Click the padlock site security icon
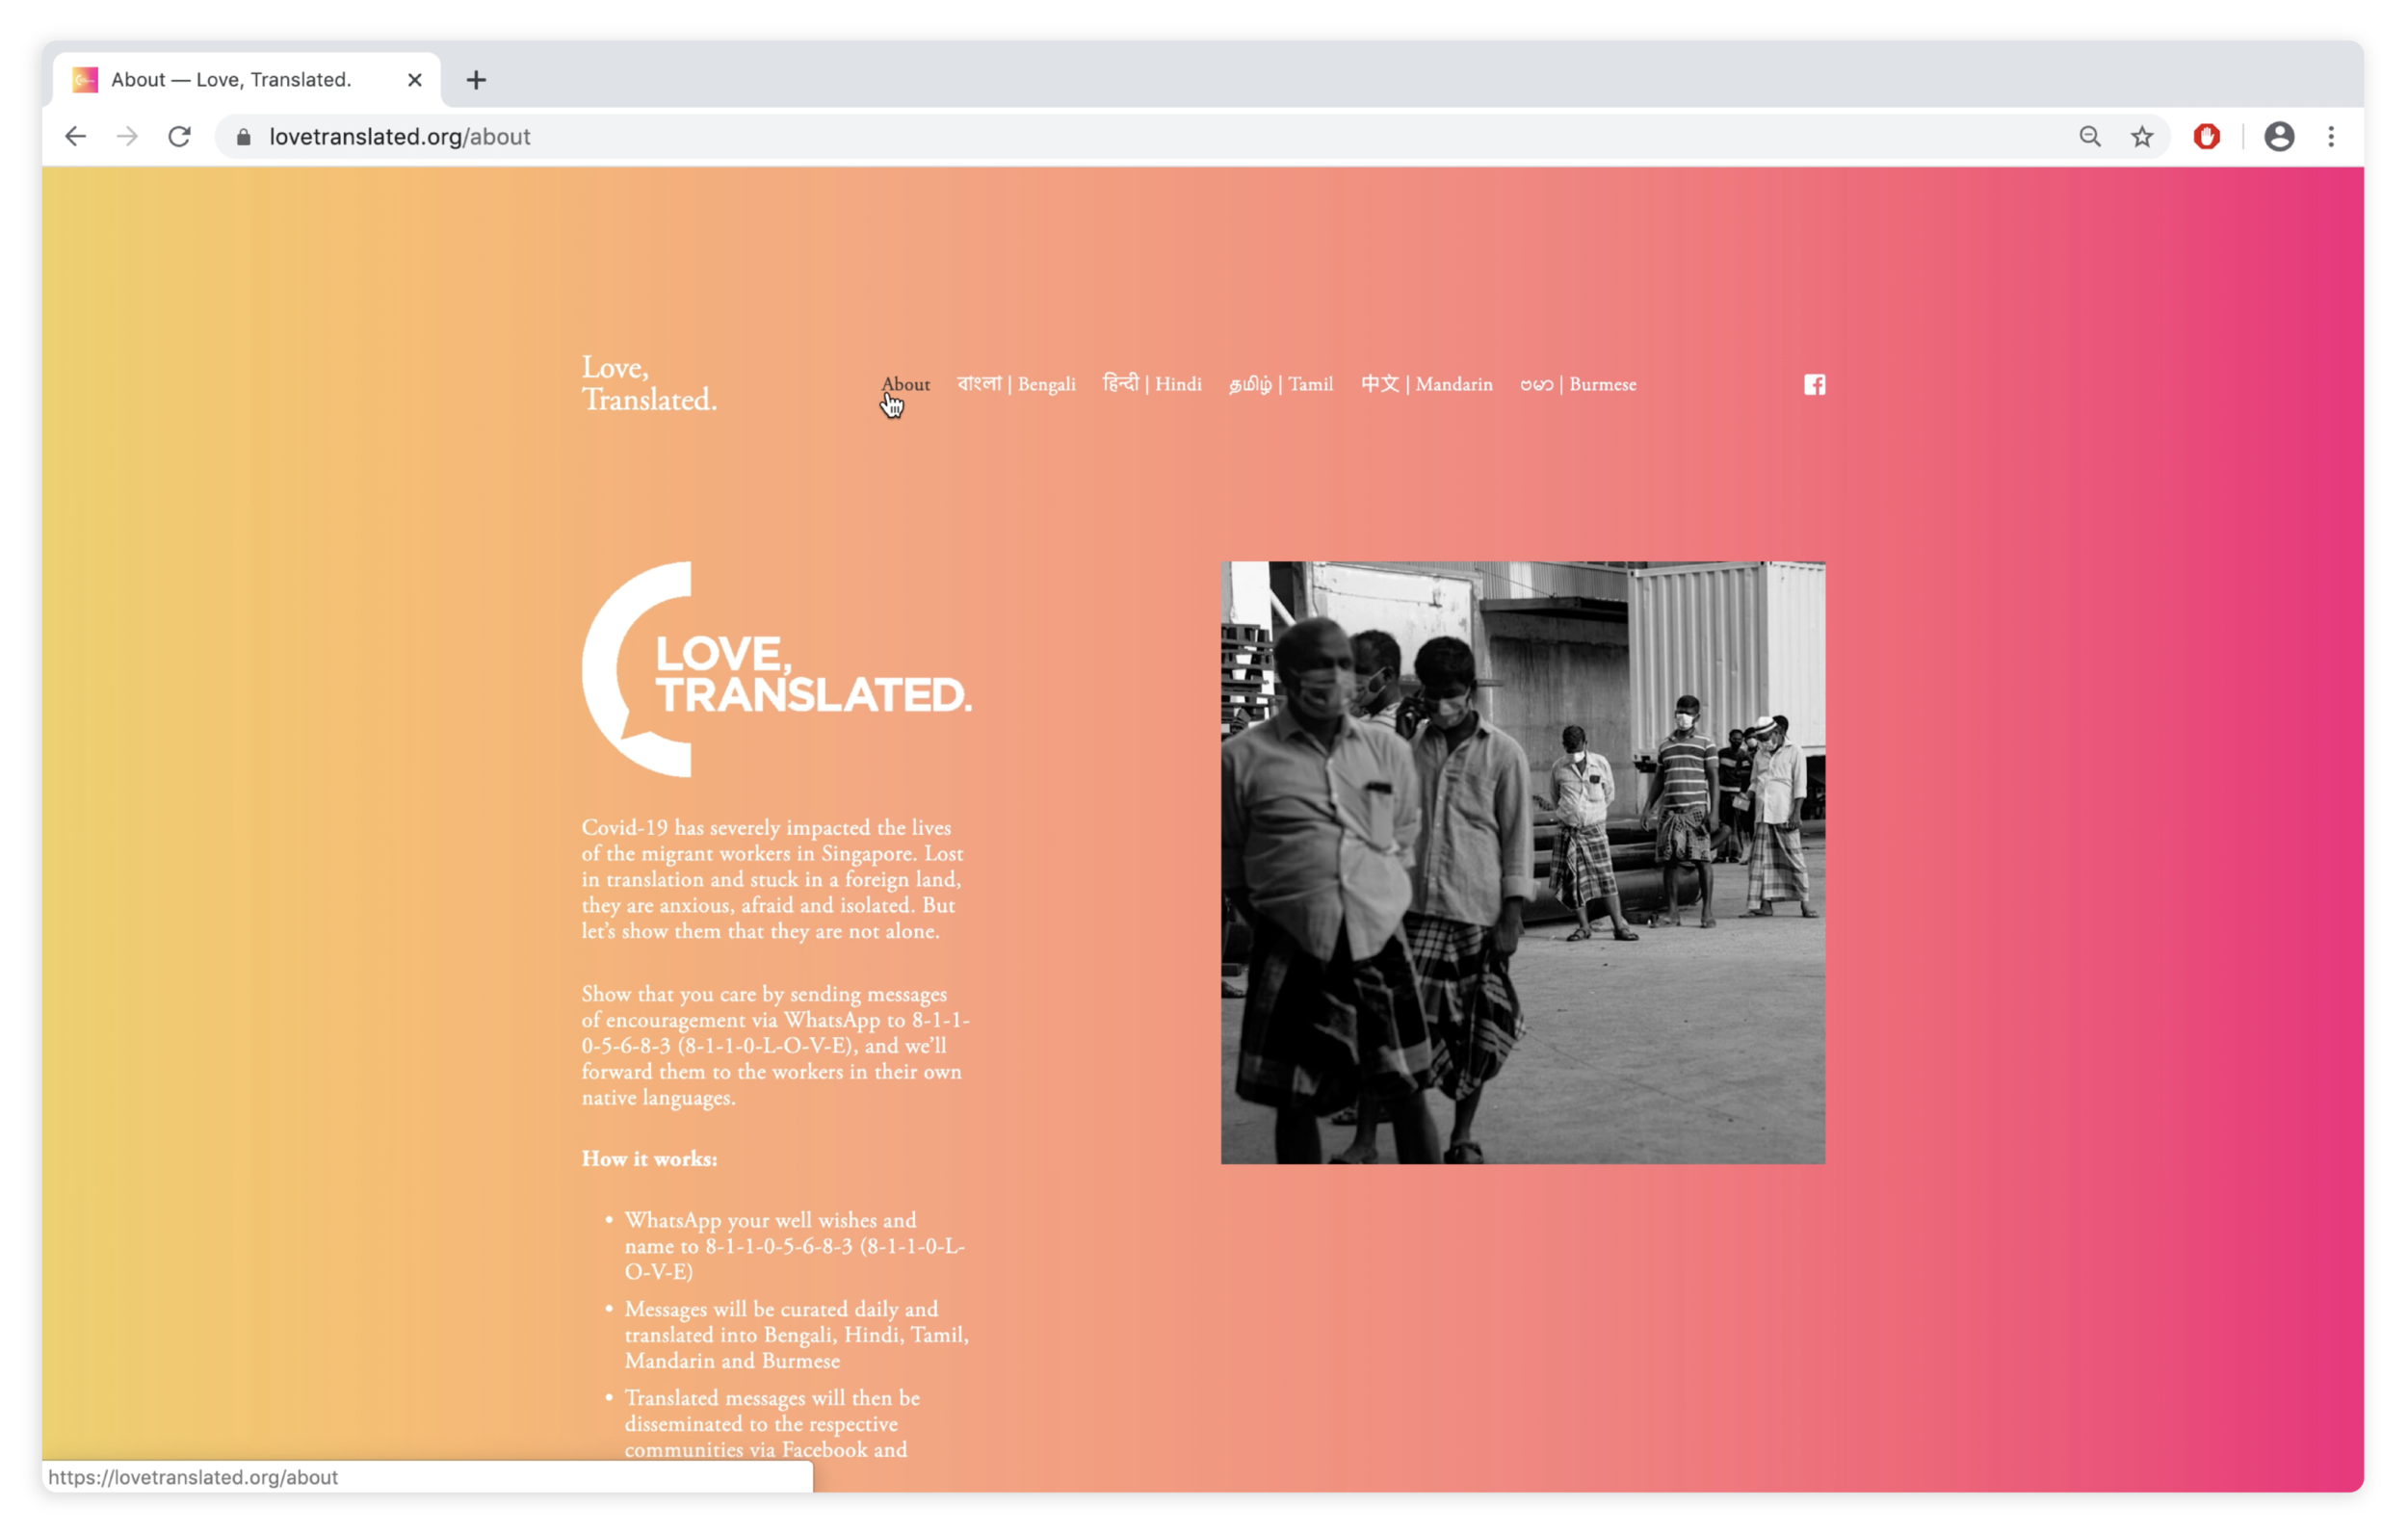The image size is (2408, 1533). tap(243, 137)
